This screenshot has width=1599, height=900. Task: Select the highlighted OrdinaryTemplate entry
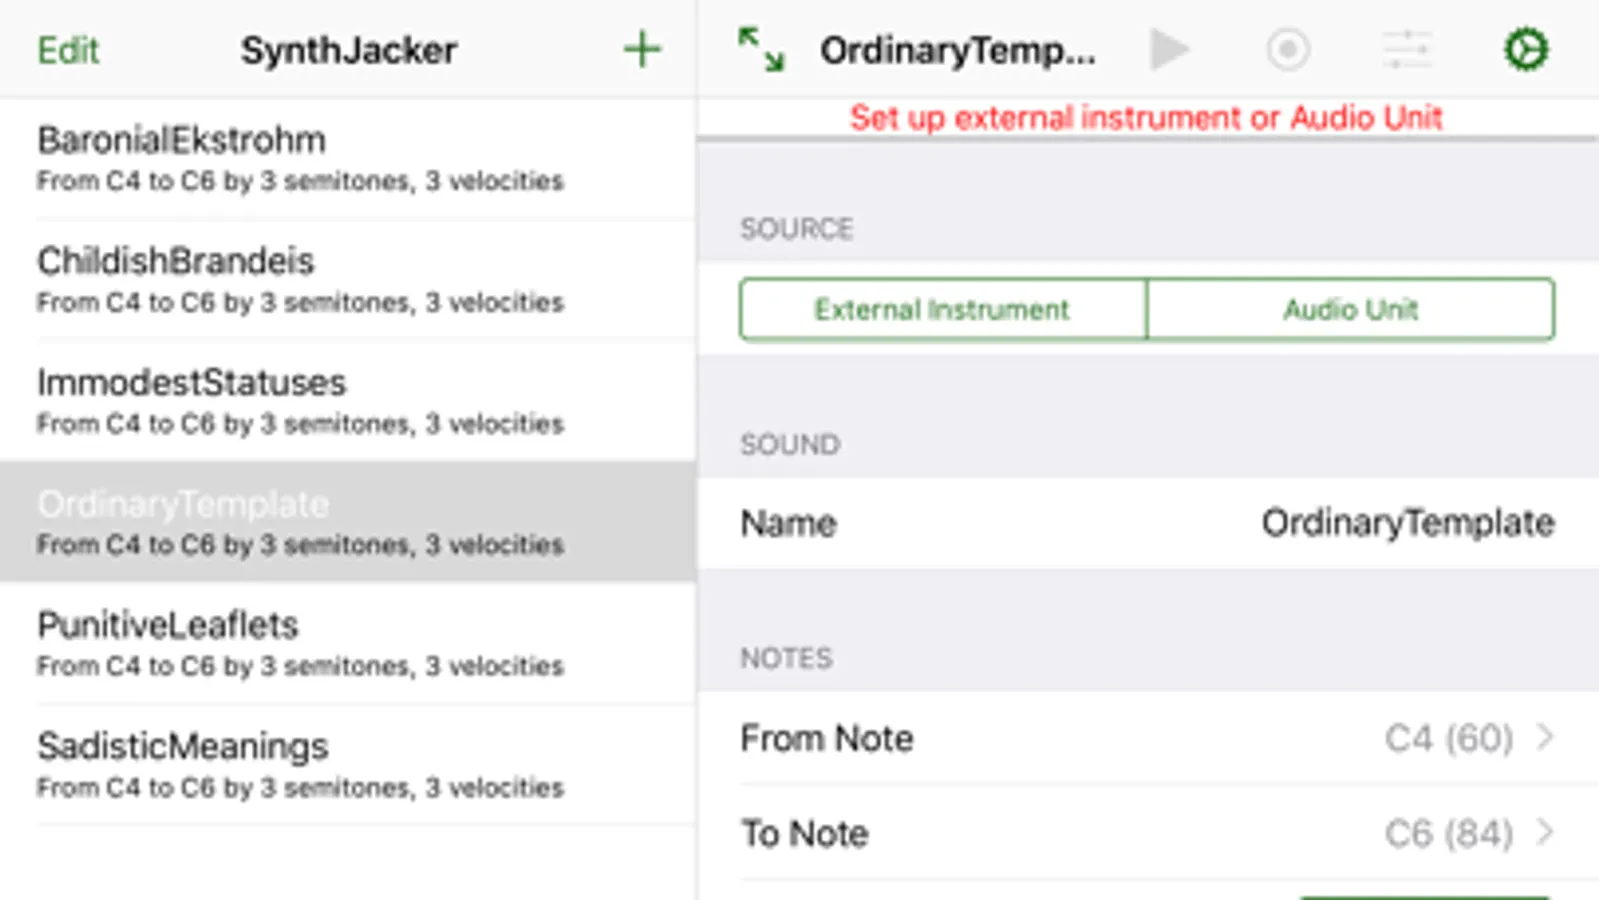(300, 522)
